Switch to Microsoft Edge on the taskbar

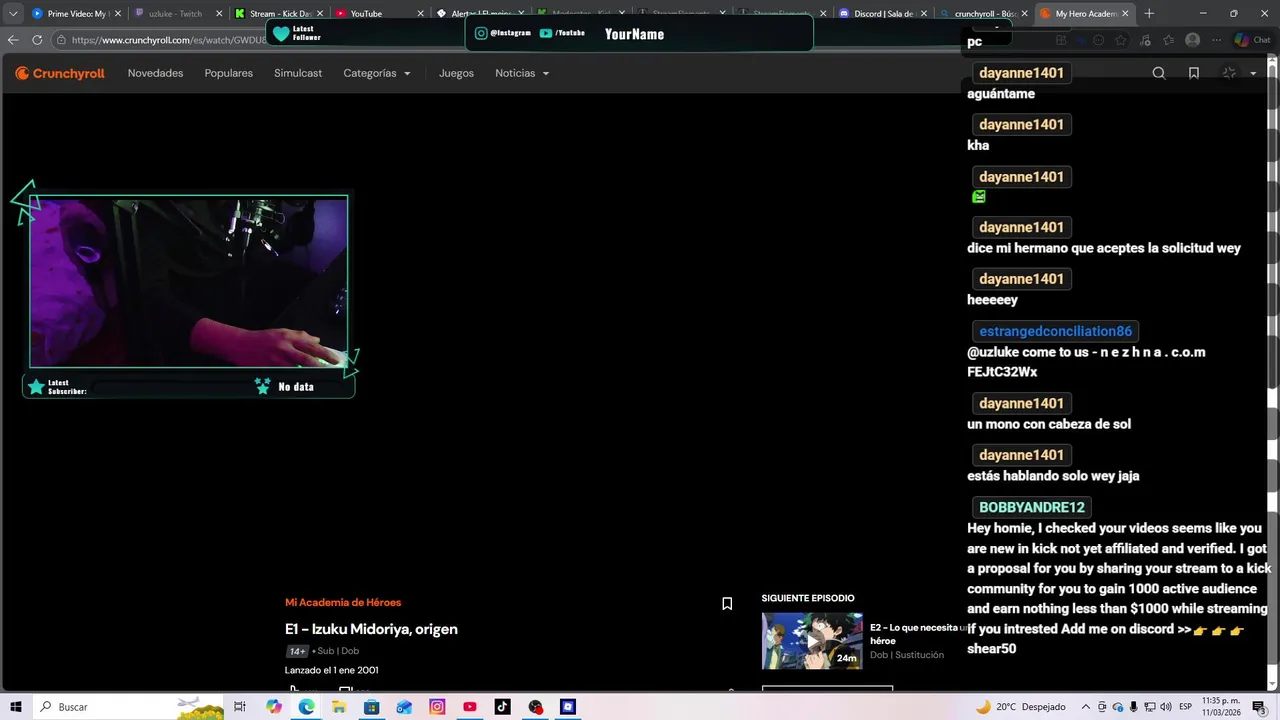pyautogui.click(x=306, y=707)
